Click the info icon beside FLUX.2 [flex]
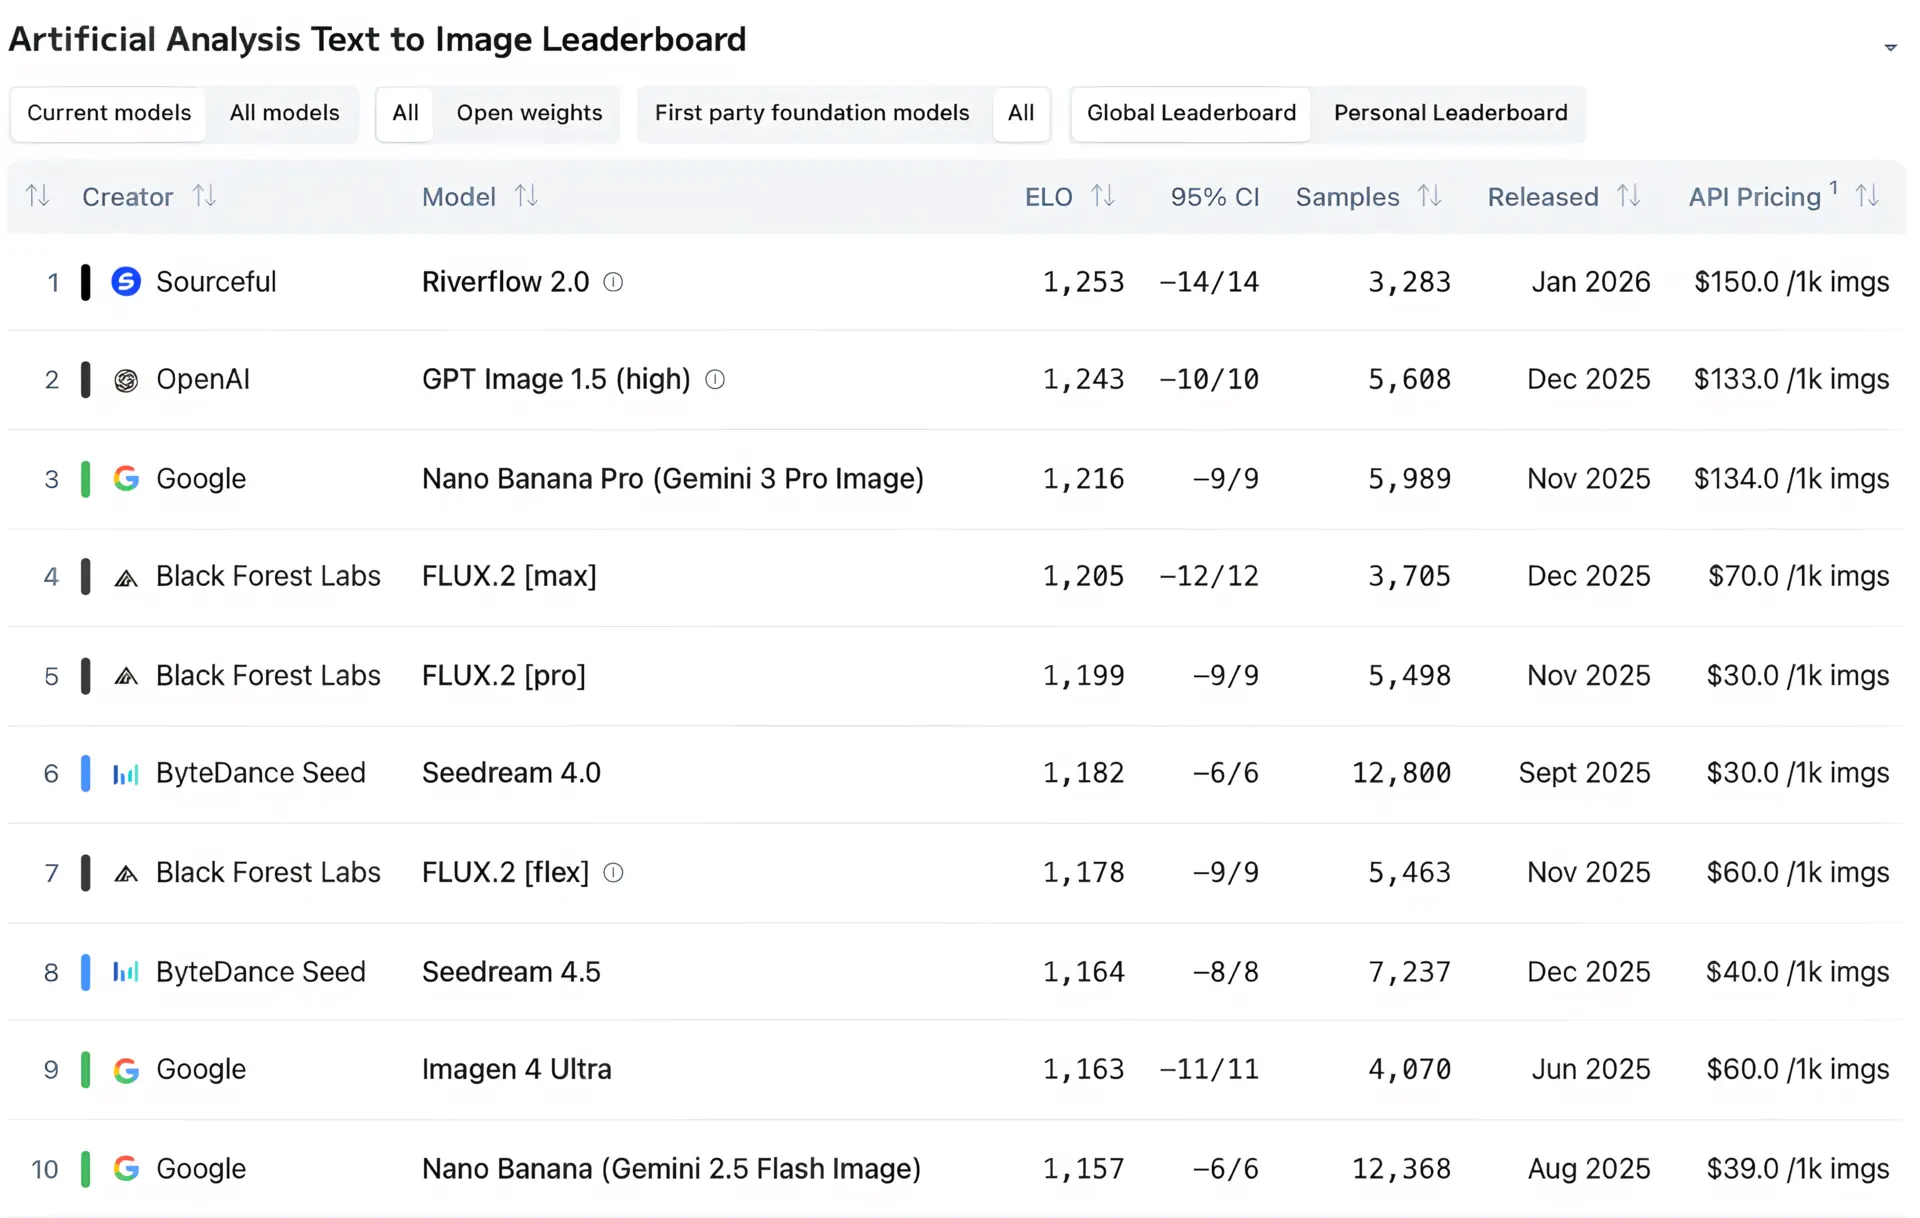Screen dimensions: 1920x1218 pos(613,873)
